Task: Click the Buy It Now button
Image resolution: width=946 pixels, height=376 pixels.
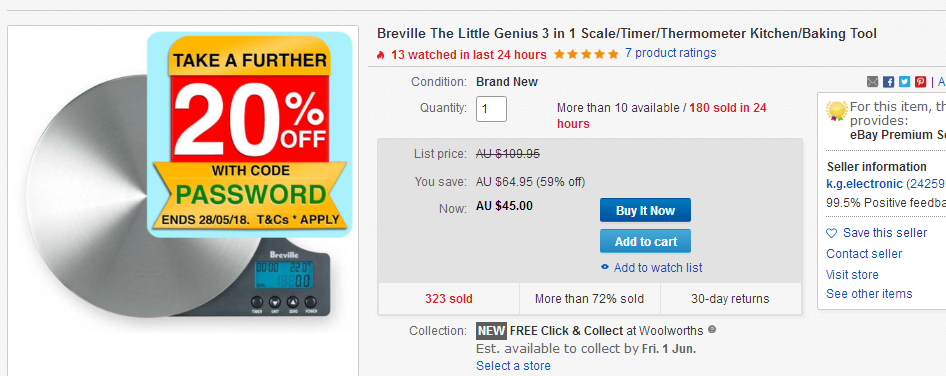Action: click(x=645, y=210)
